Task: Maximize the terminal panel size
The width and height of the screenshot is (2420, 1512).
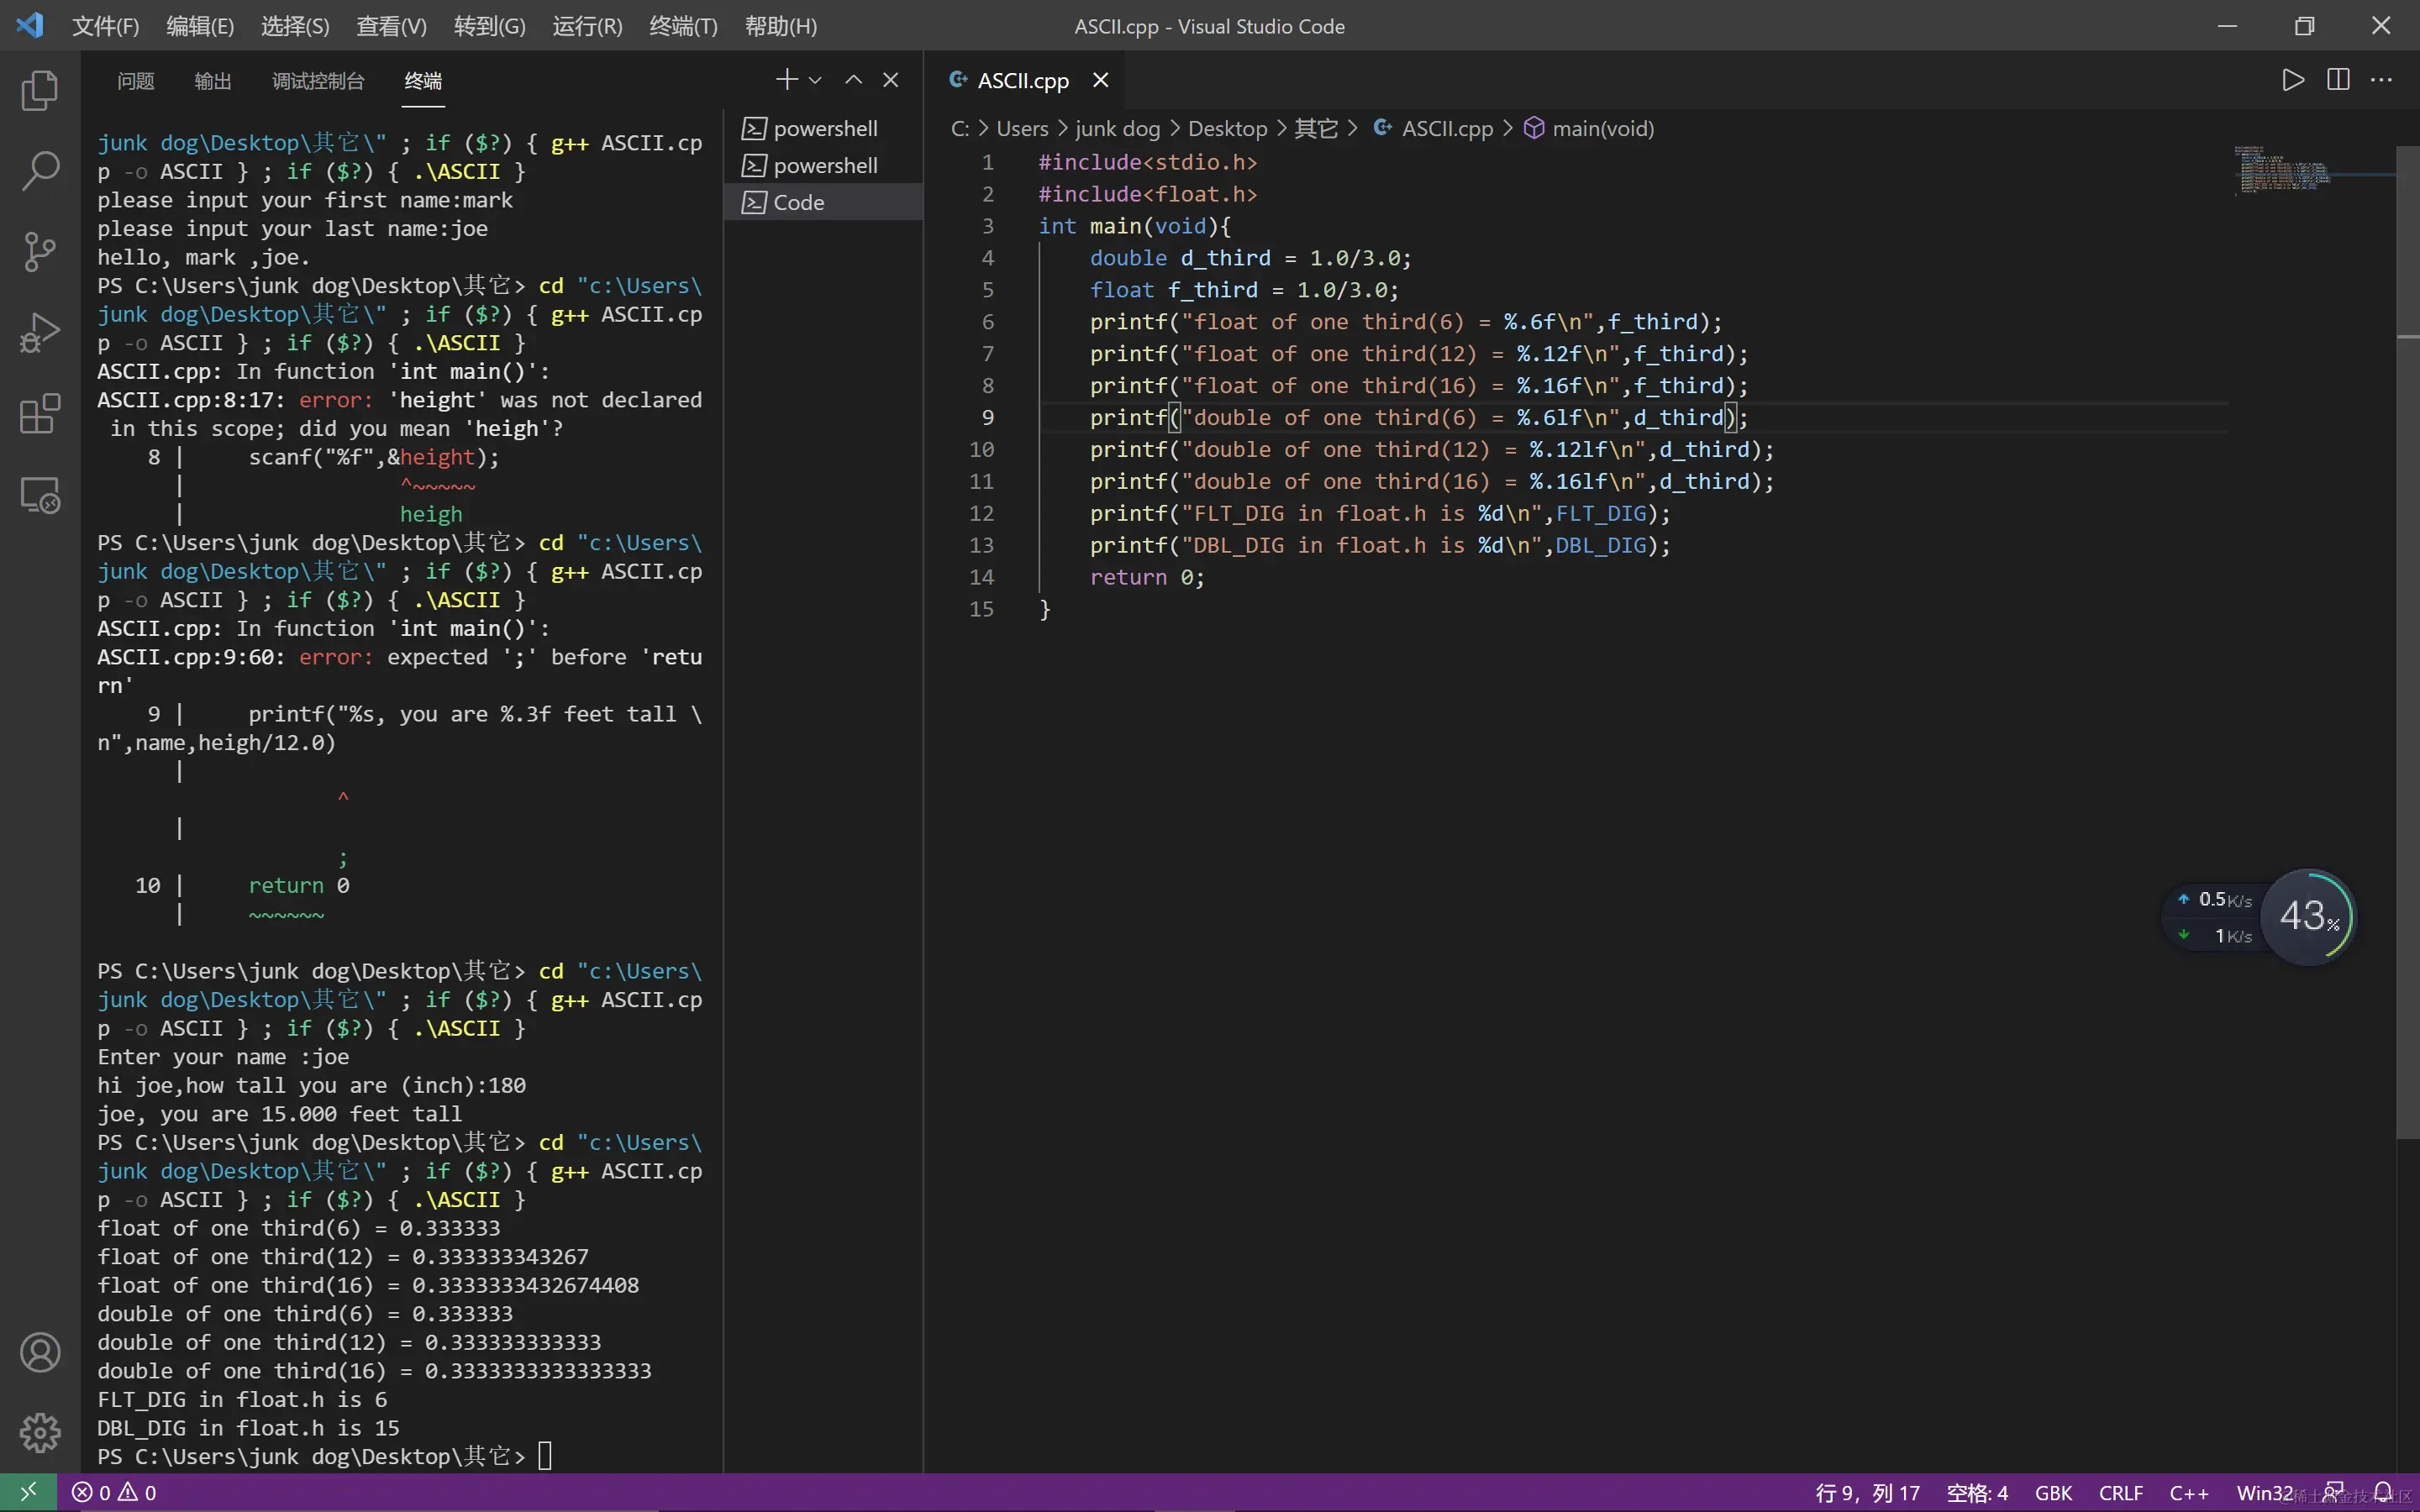Action: pos(853,80)
